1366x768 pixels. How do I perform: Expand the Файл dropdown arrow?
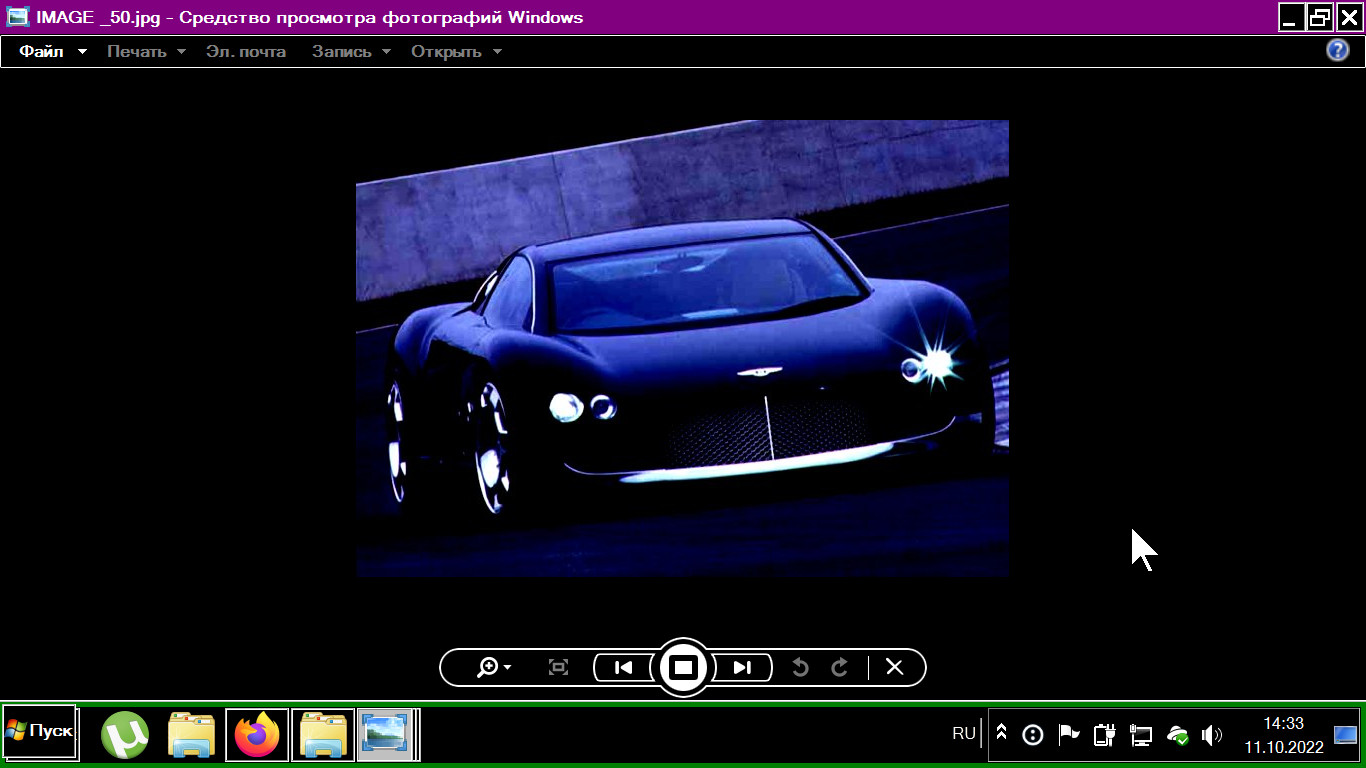[x=82, y=52]
